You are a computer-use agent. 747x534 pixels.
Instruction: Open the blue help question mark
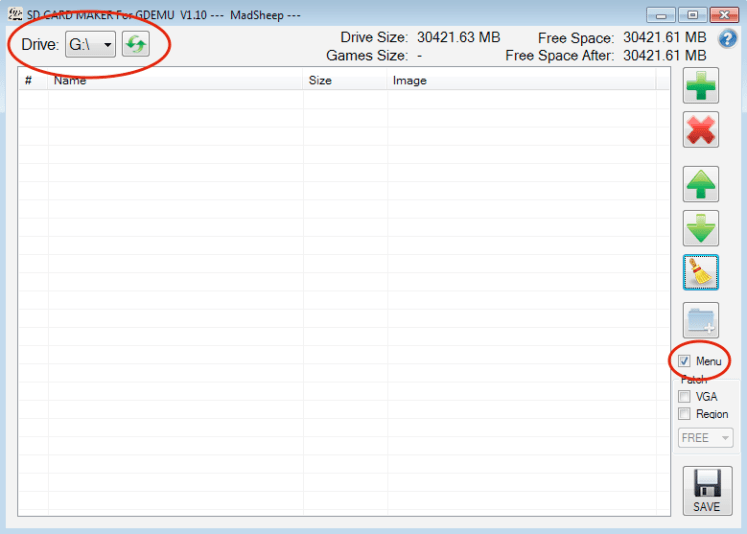pyautogui.click(x=728, y=38)
